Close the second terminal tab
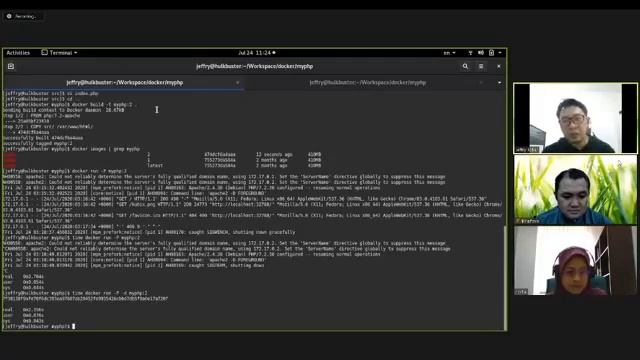The height and width of the screenshot is (360, 640). click(481, 82)
